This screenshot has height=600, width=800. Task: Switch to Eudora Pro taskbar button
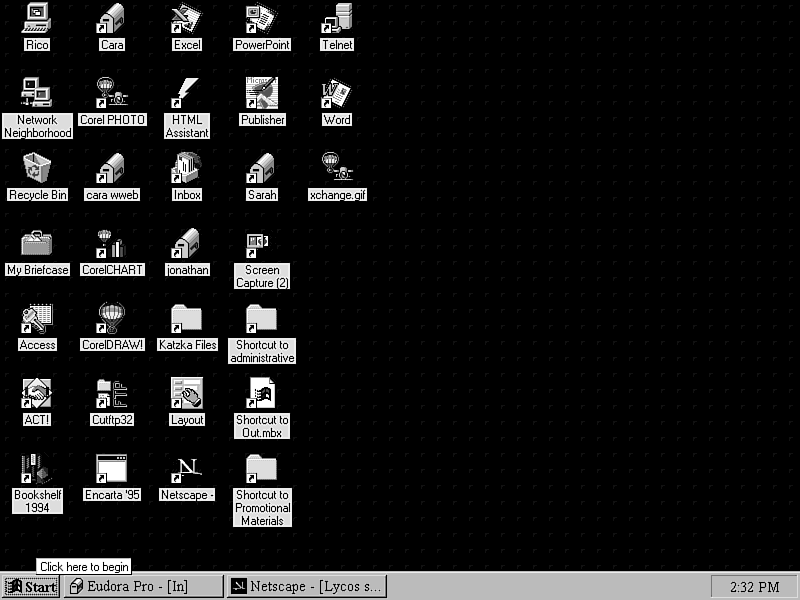[x=143, y=587]
